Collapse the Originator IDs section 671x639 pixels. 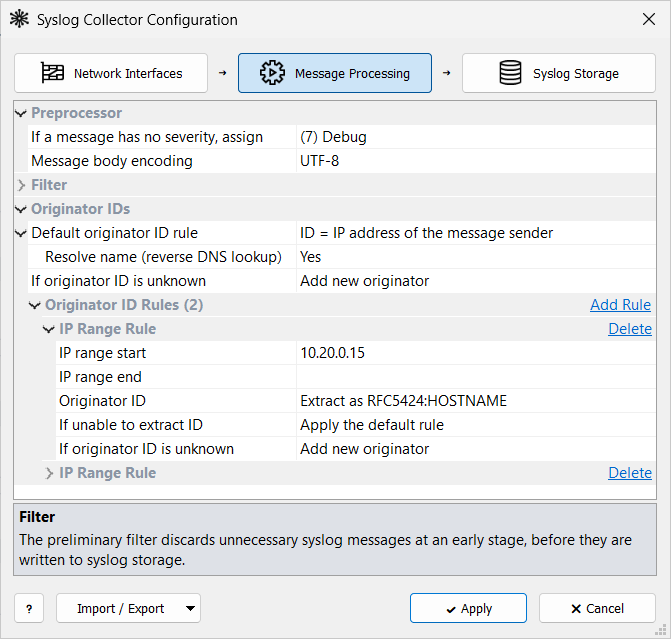[21, 209]
